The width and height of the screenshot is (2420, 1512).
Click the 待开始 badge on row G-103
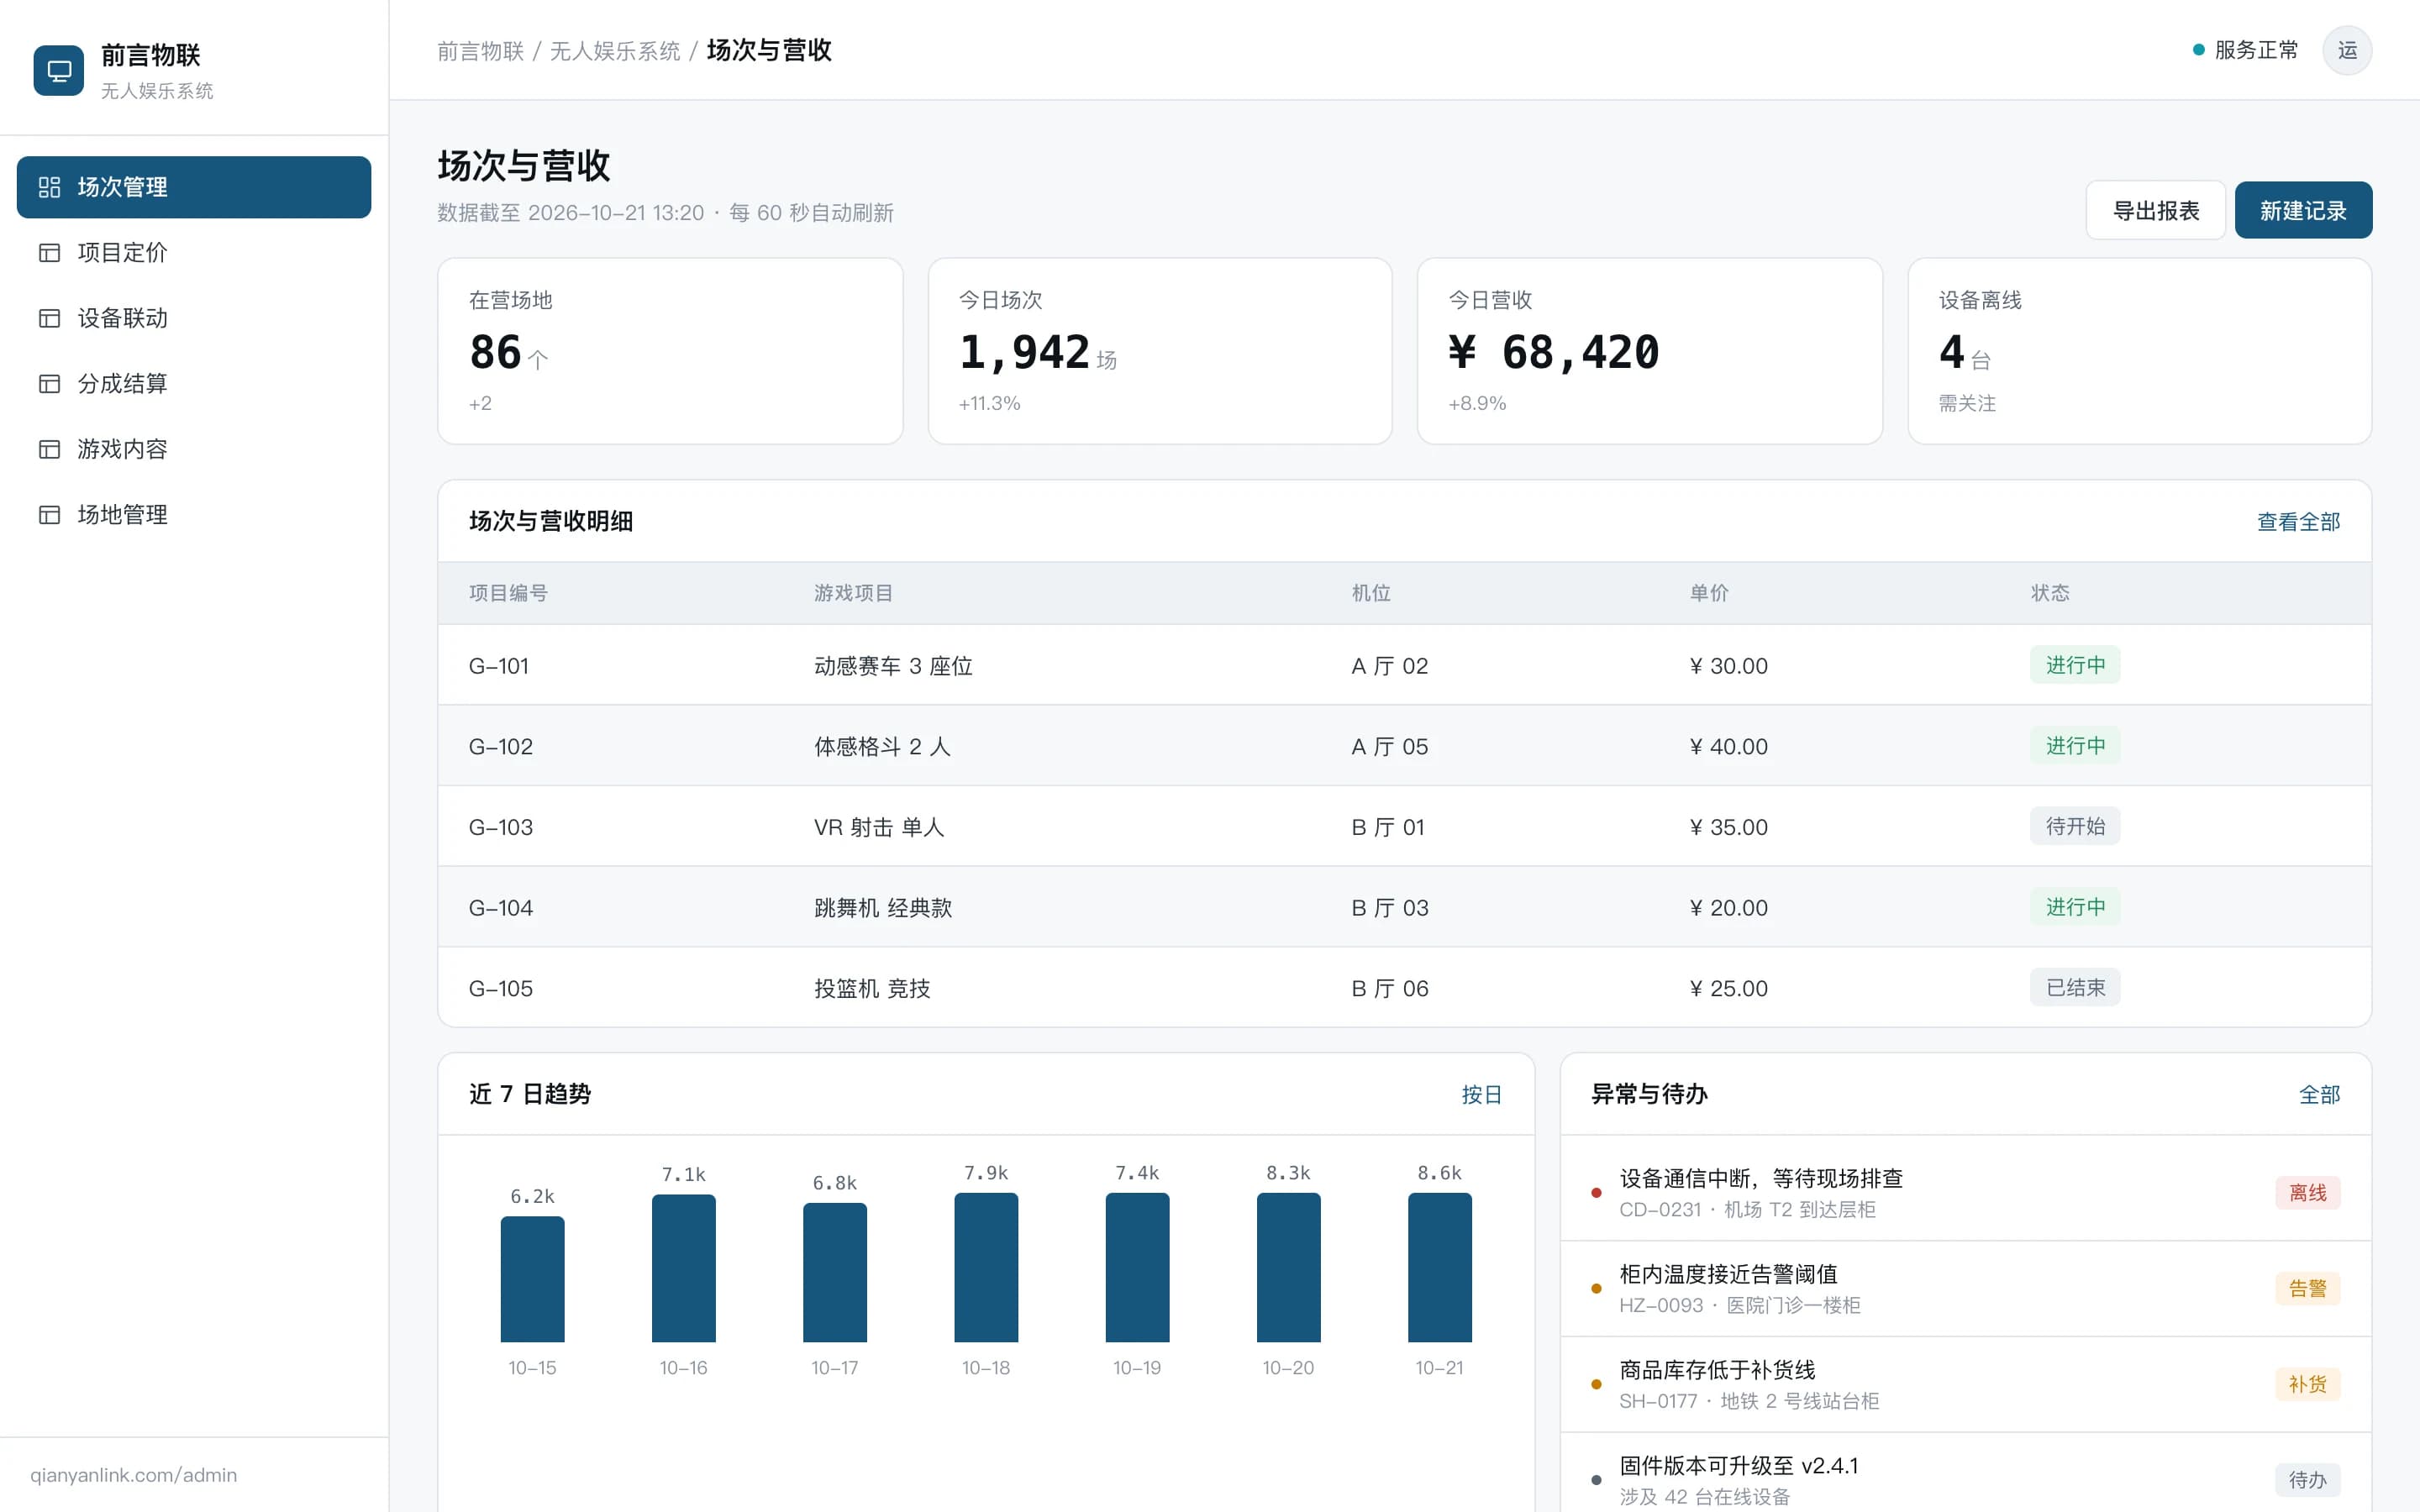coord(2075,826)
